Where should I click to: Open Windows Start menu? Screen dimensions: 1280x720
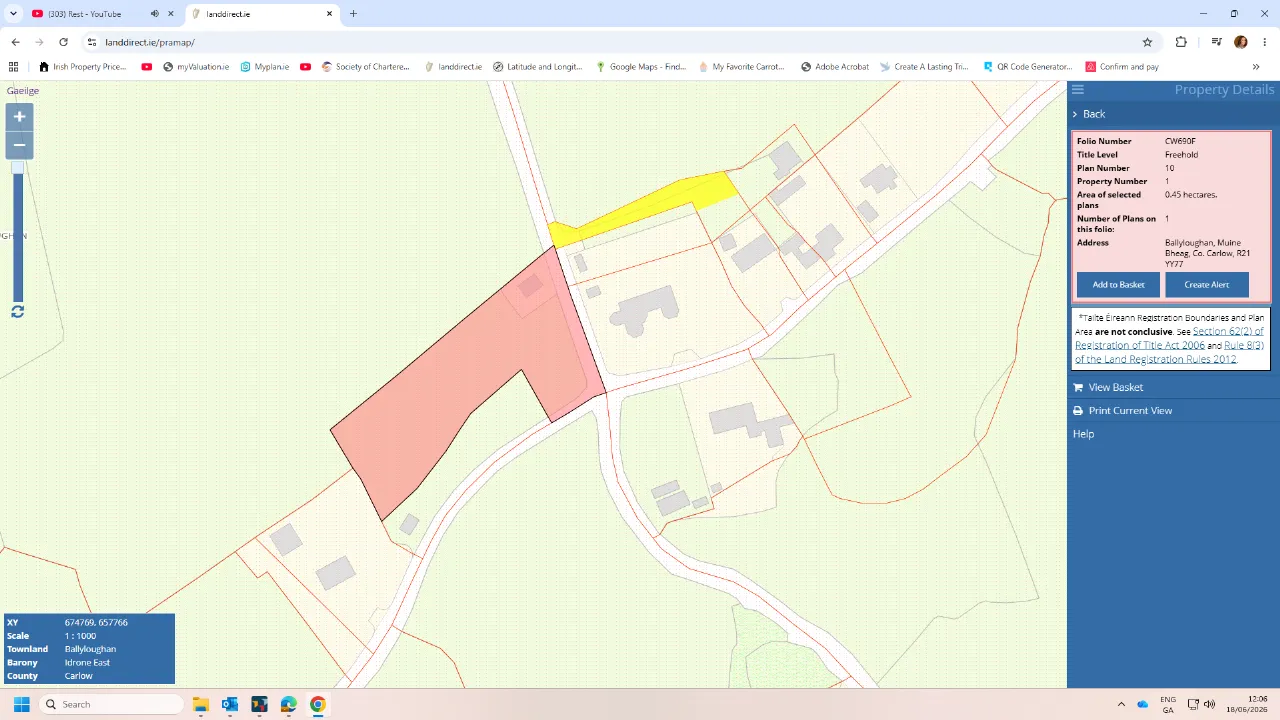click(21, 704)
